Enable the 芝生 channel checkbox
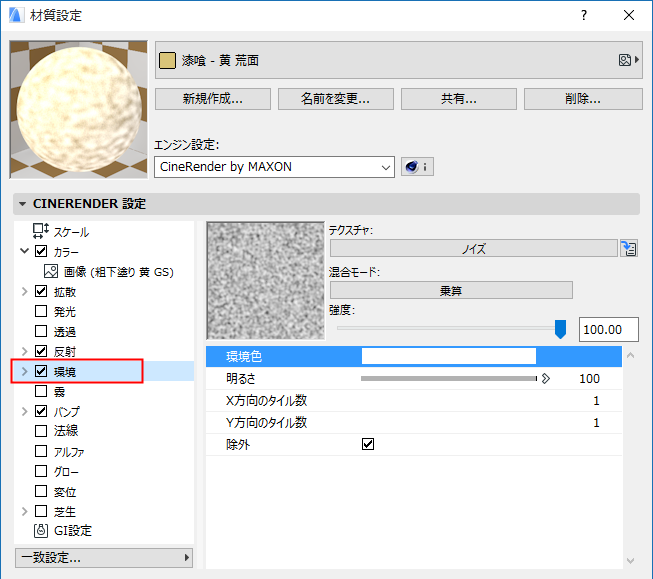The height and width of the screenshot is (579, 653). tap(41, 511)
